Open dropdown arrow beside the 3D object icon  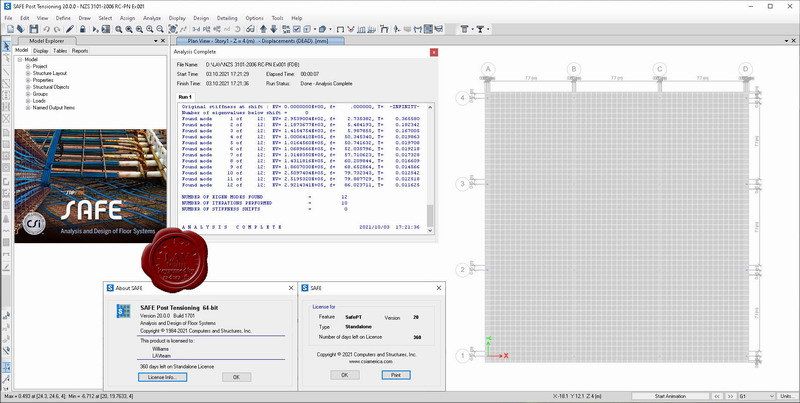pos(330,29)
